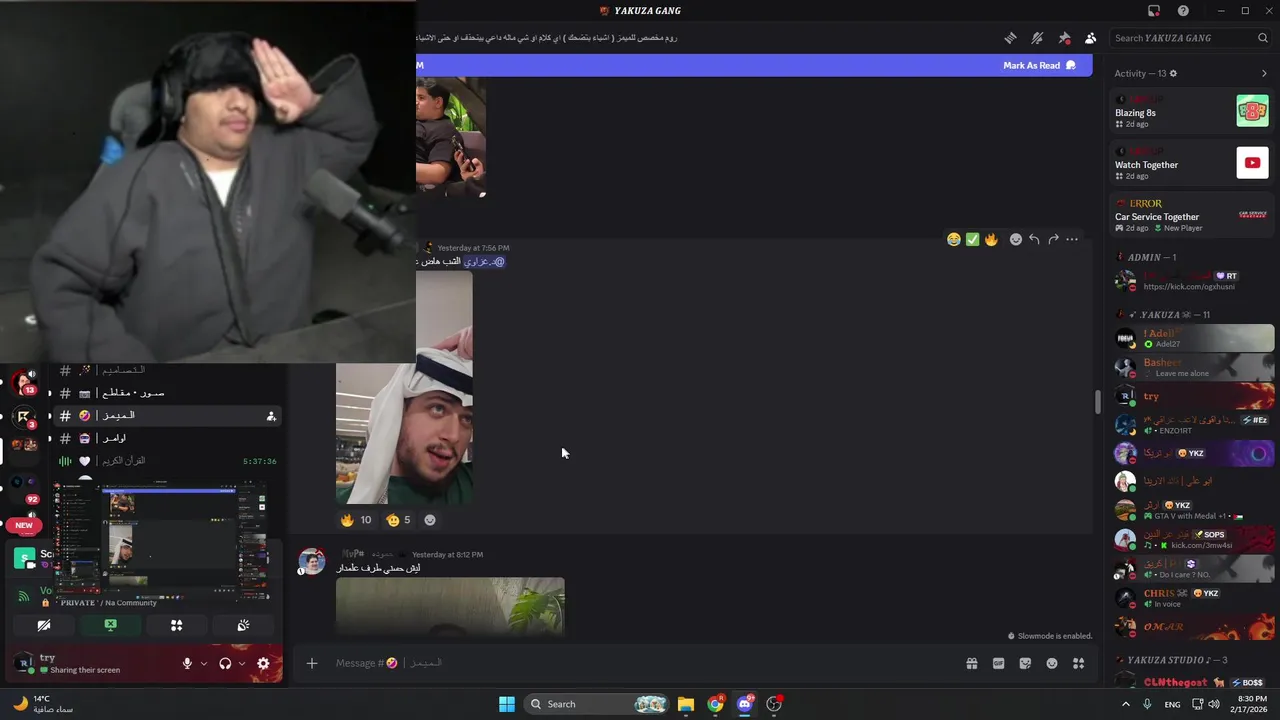This screenshot has width=1280, height=720.
Task: Toggle camera in voice controls
Action: (x=44, y=625)
